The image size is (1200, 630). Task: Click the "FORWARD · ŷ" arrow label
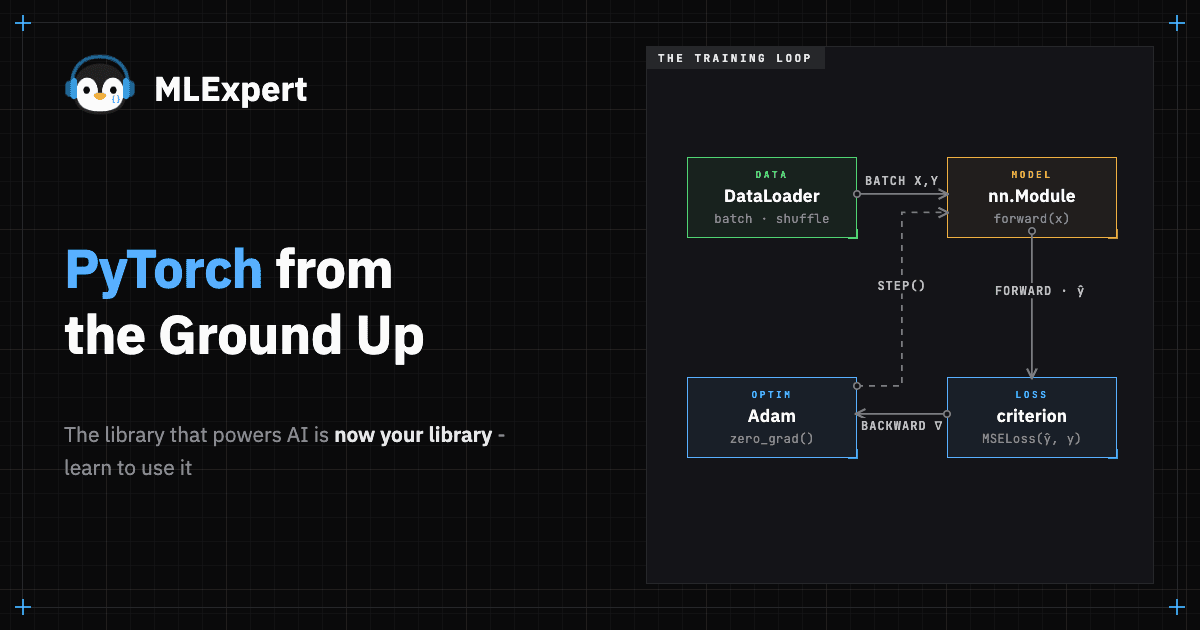click(x=1041, y=291)
